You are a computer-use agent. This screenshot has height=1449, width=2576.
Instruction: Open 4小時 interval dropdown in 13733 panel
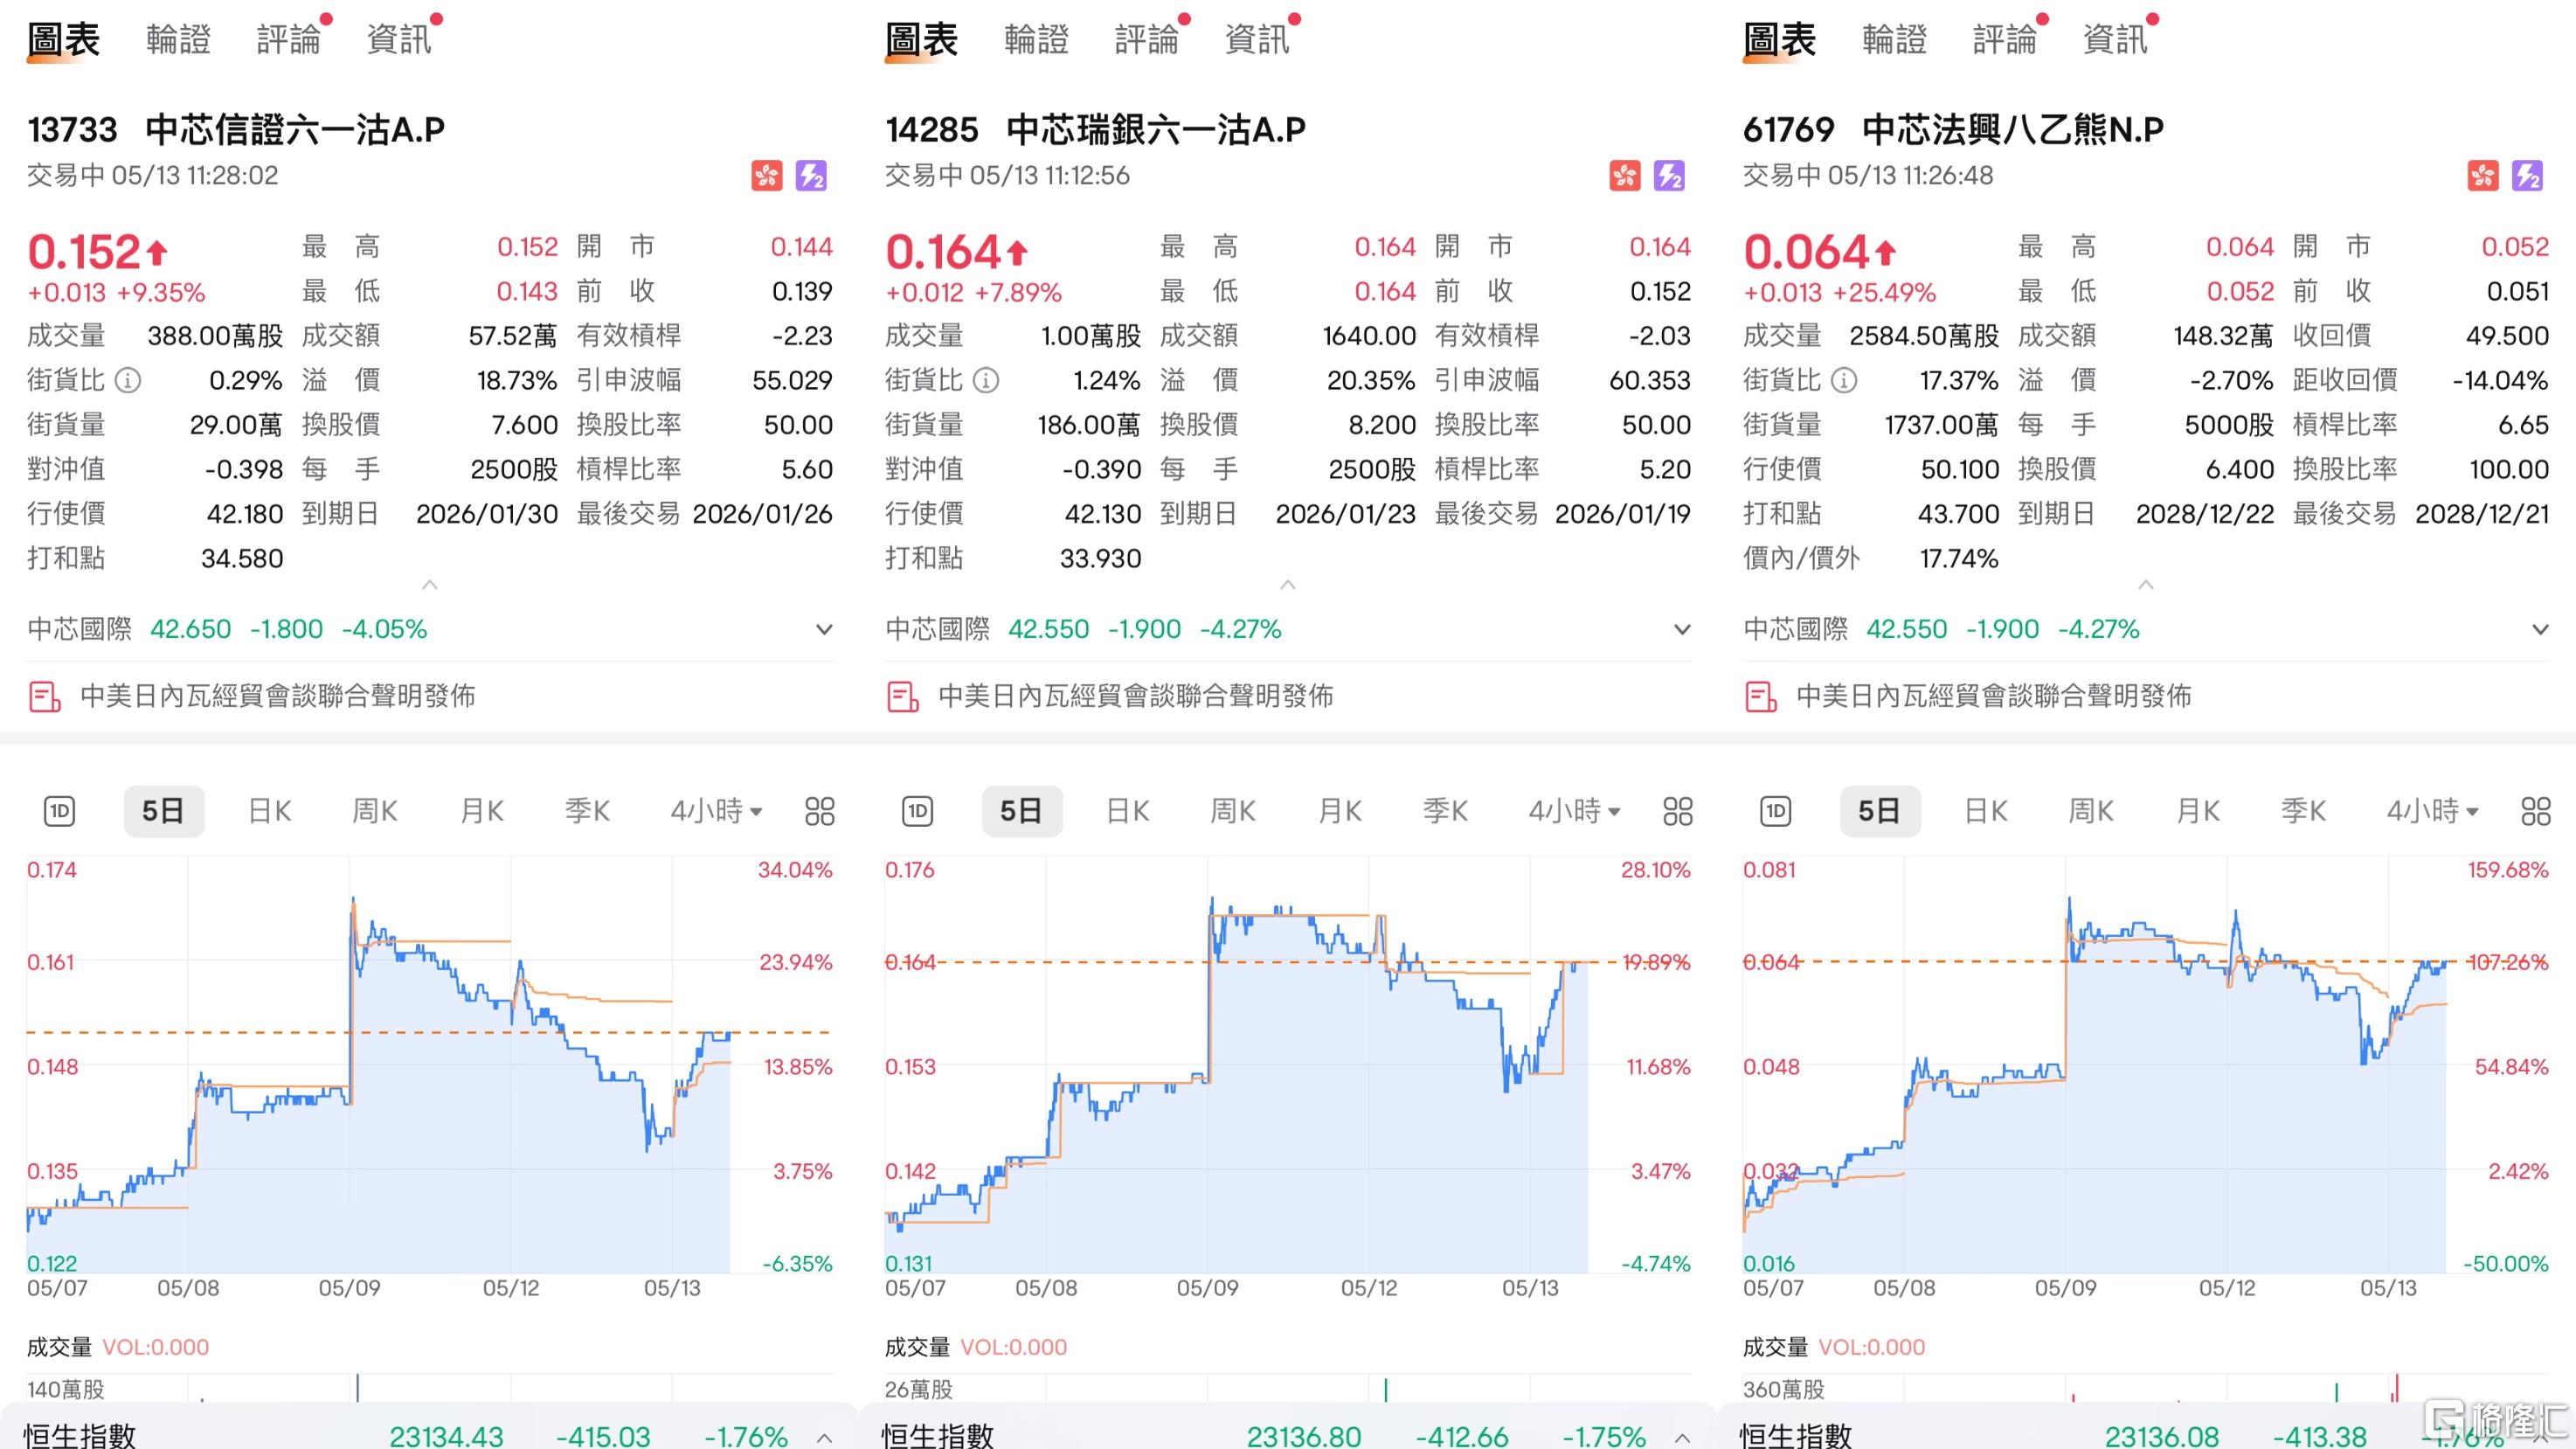[717, 811]
